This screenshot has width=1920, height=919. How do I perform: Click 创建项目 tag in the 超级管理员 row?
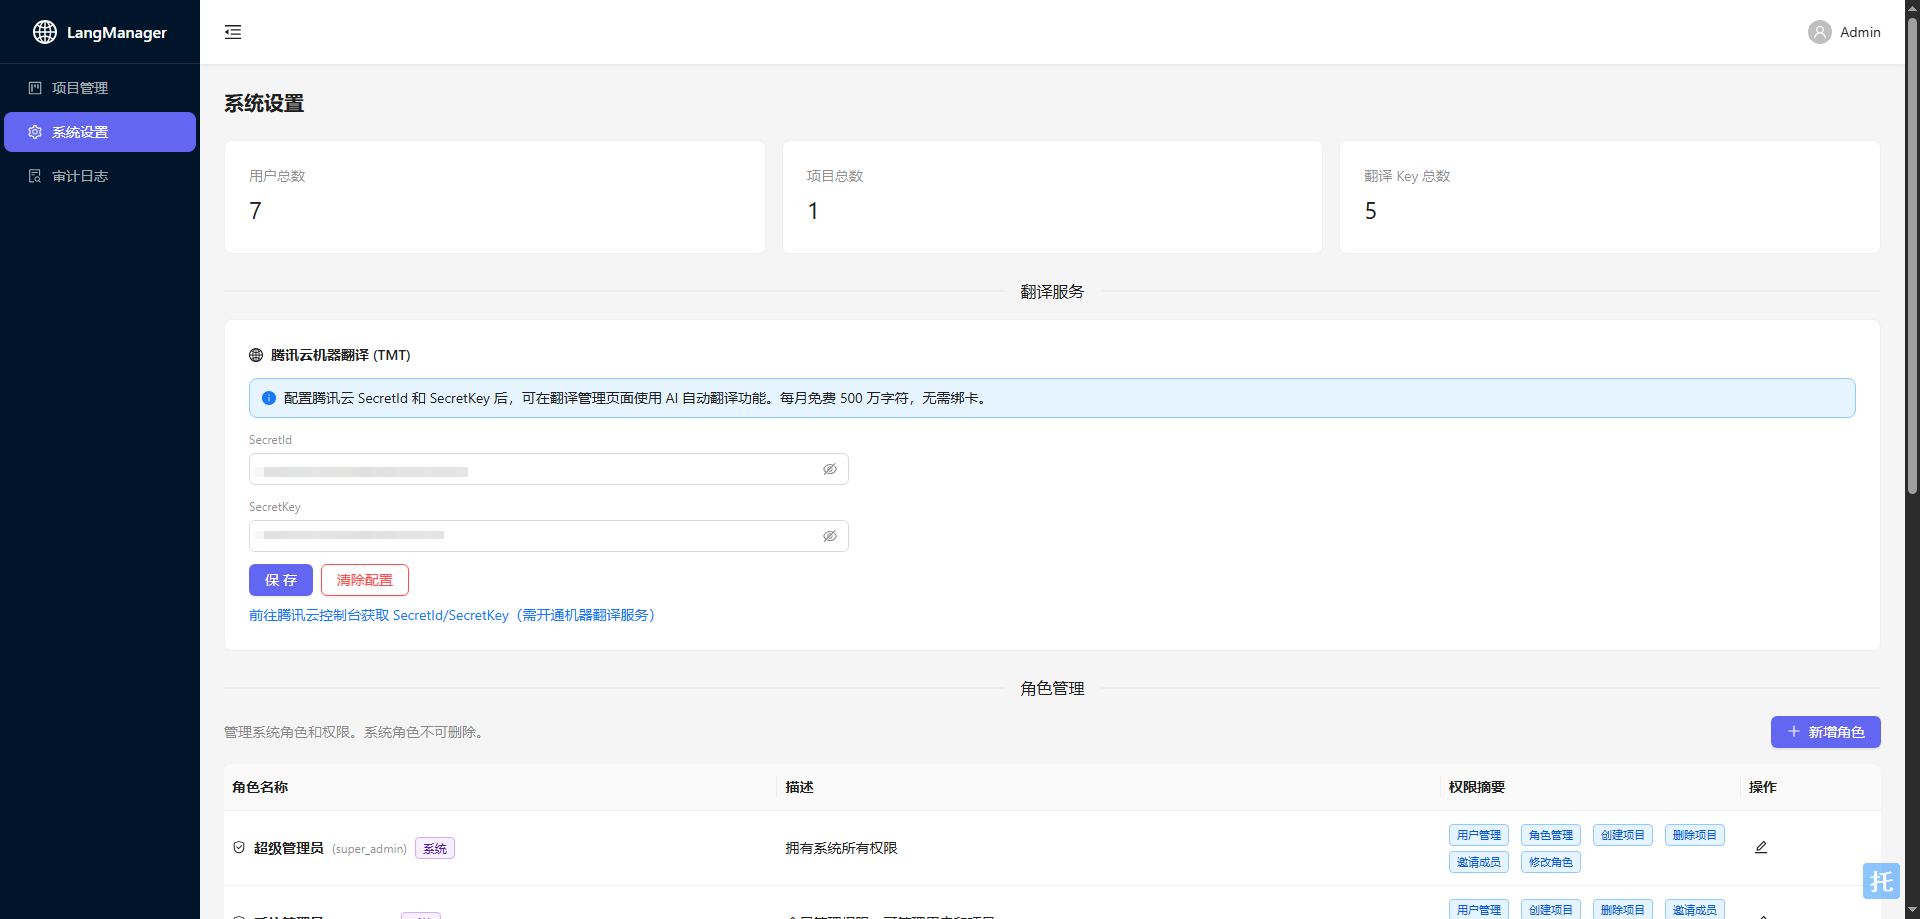pos(1623,835)
